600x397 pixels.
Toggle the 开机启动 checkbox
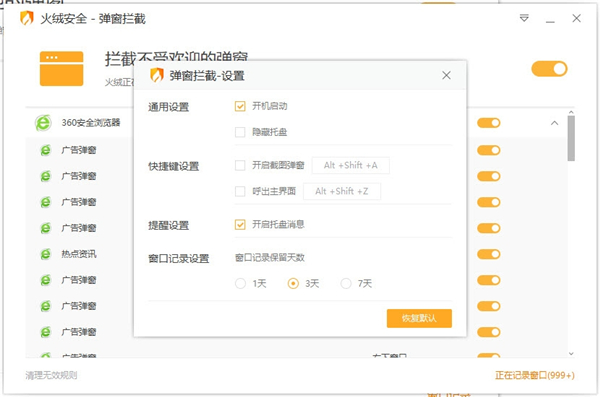click(240, 106)
